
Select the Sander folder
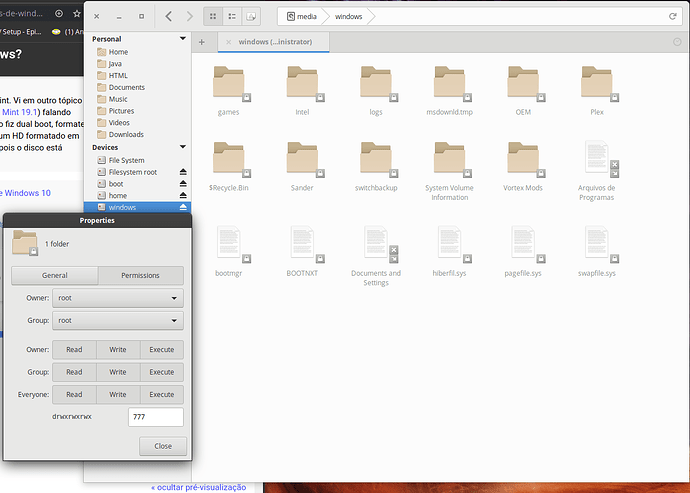[302, 166]
